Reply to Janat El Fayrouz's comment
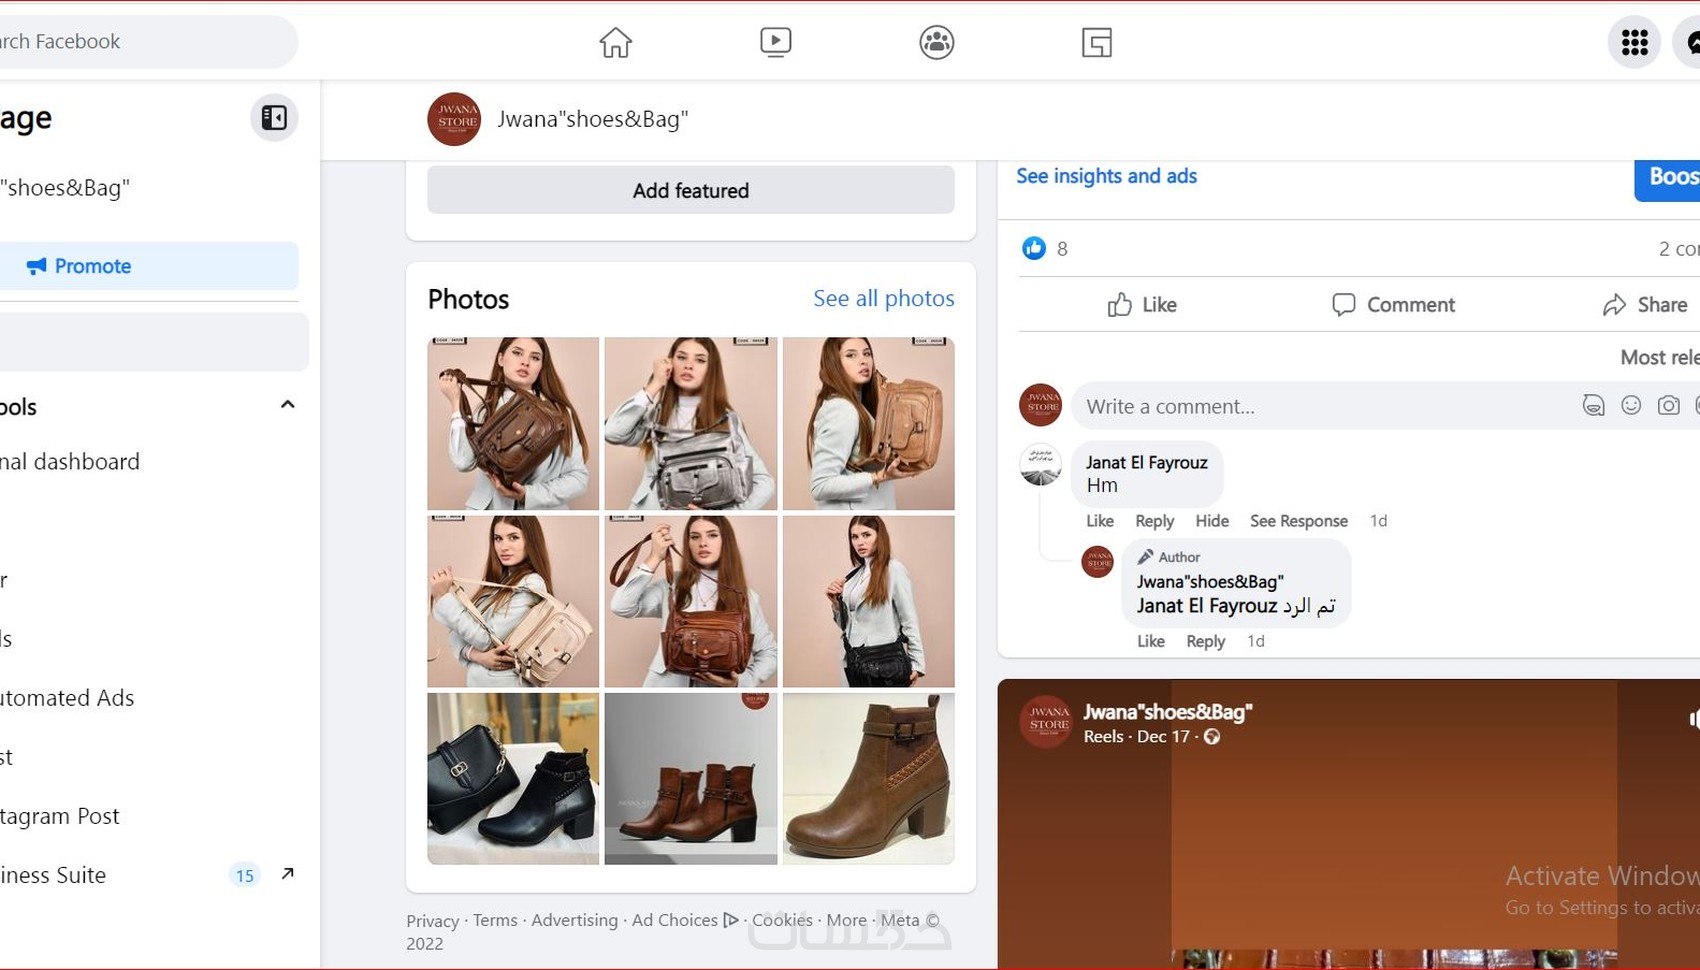This screenshot has height=970, width=1700. [1155, 521]
